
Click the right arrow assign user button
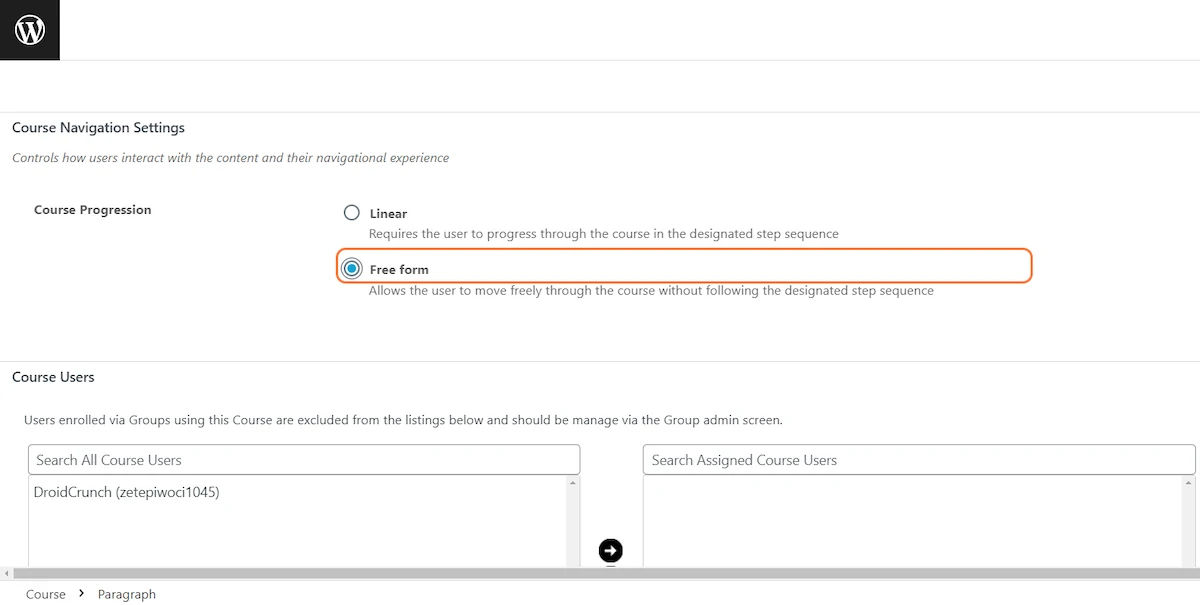coord(610,550)
